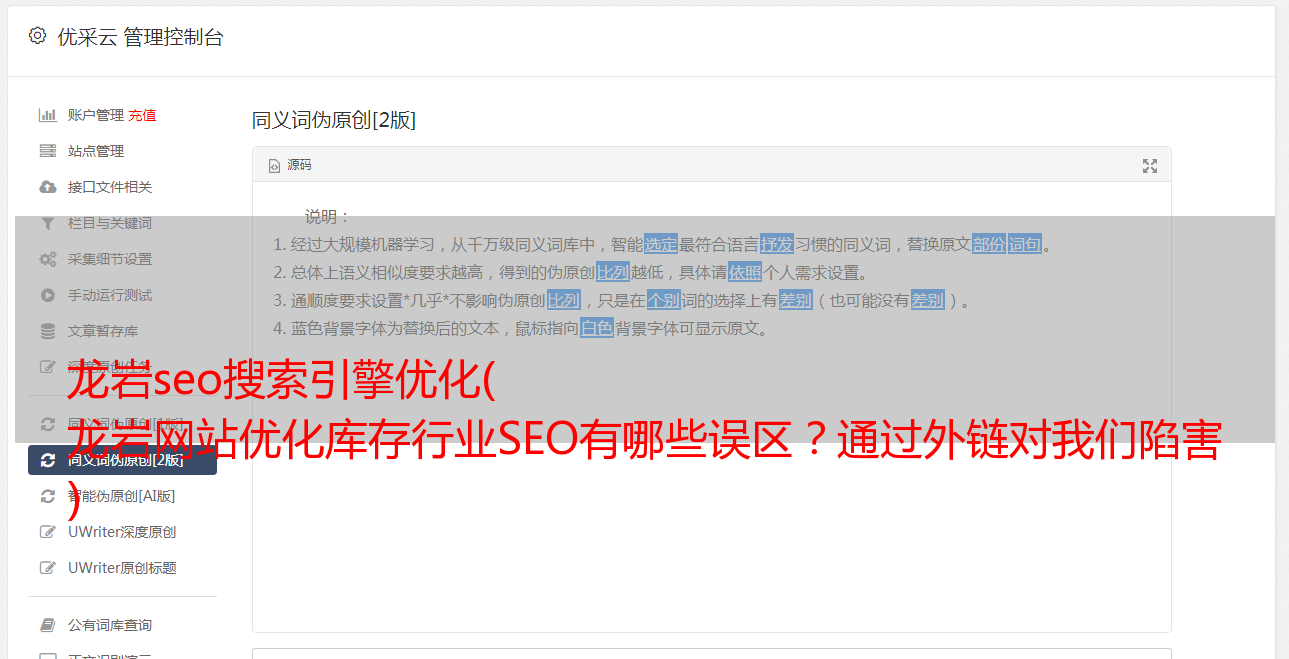Click the cloud upload icon for 接口文件相关
The height and width of the screenshot is (659, 1289).
[x=47, y=187]
